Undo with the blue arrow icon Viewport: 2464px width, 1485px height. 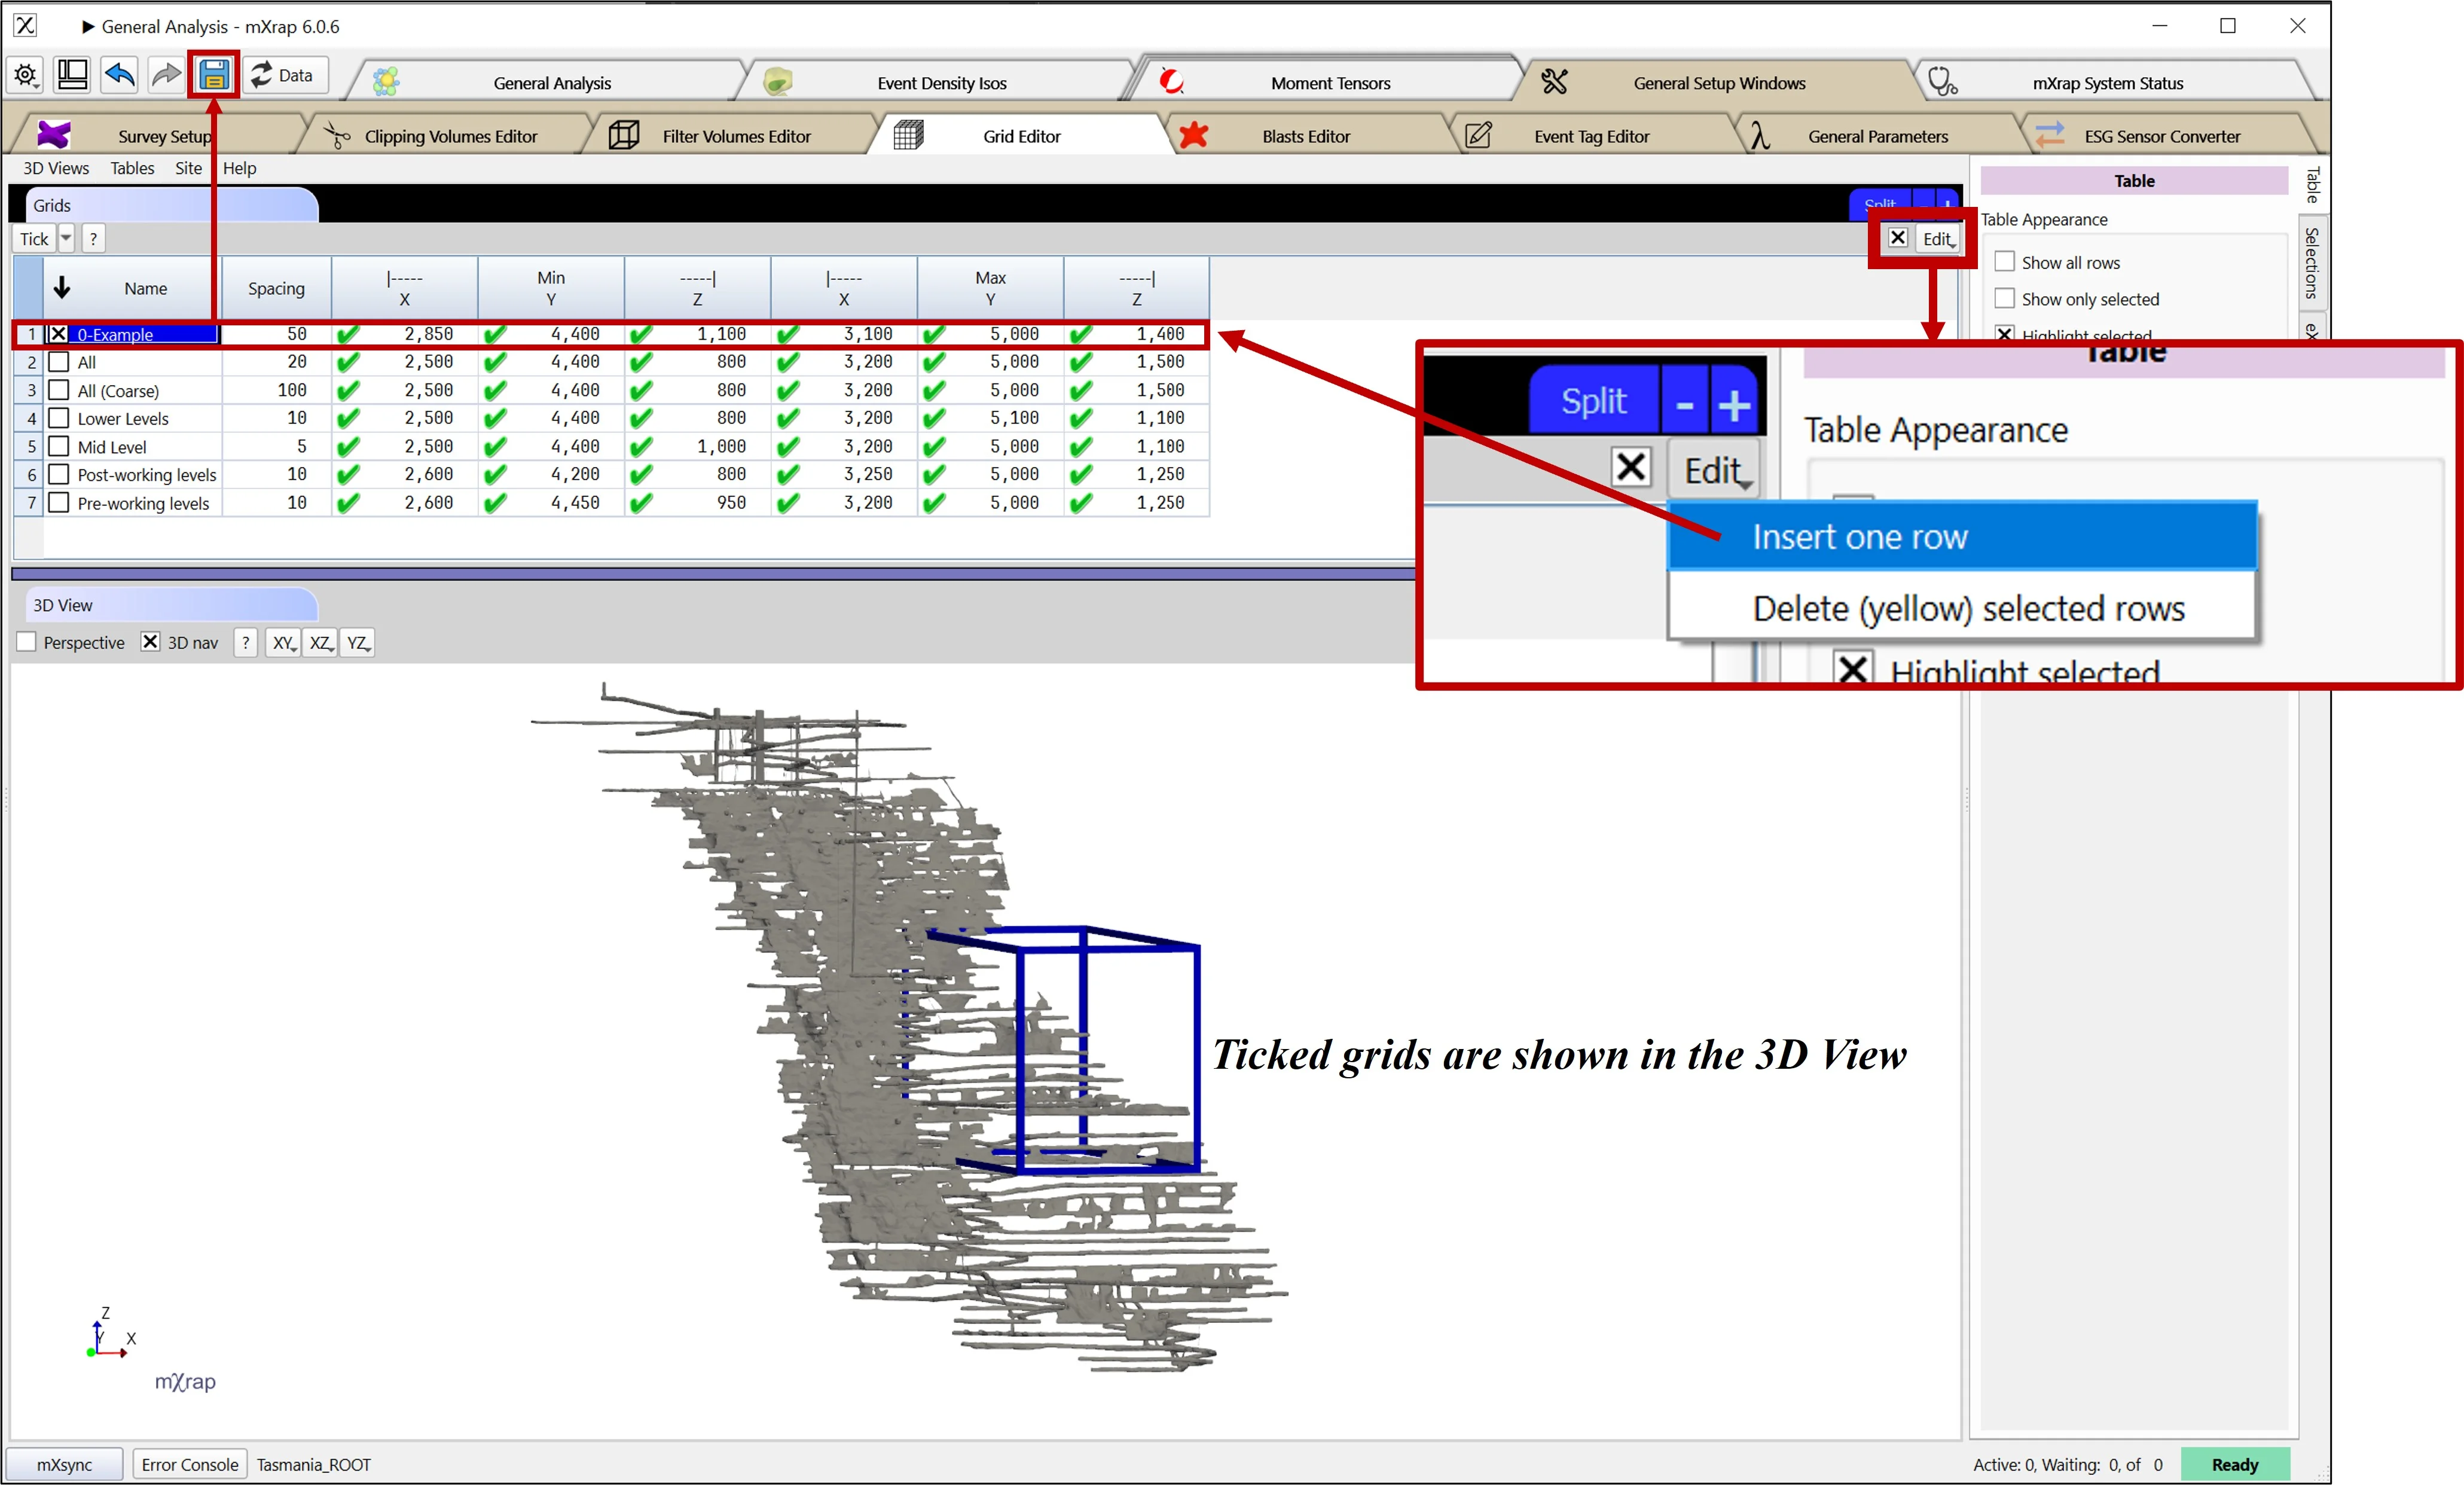click(x=119, y=74)
